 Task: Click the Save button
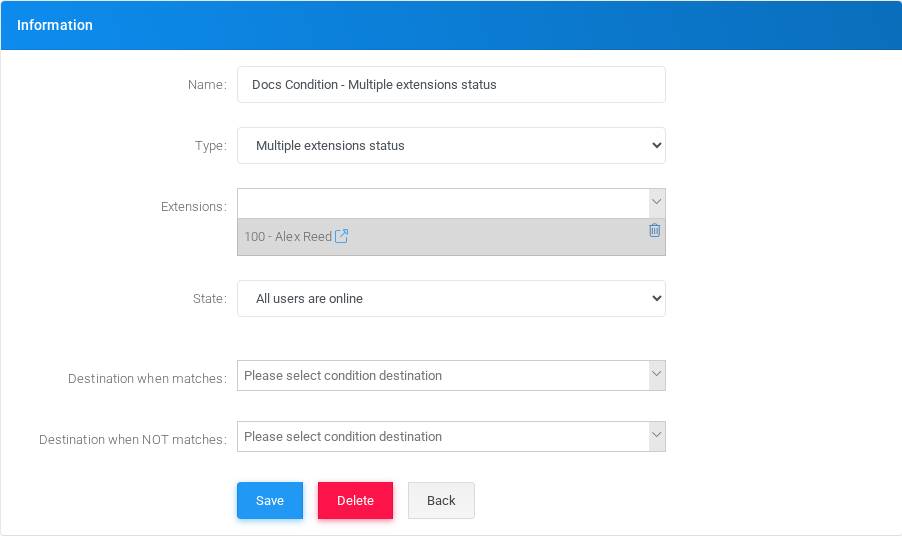(270, 500)
